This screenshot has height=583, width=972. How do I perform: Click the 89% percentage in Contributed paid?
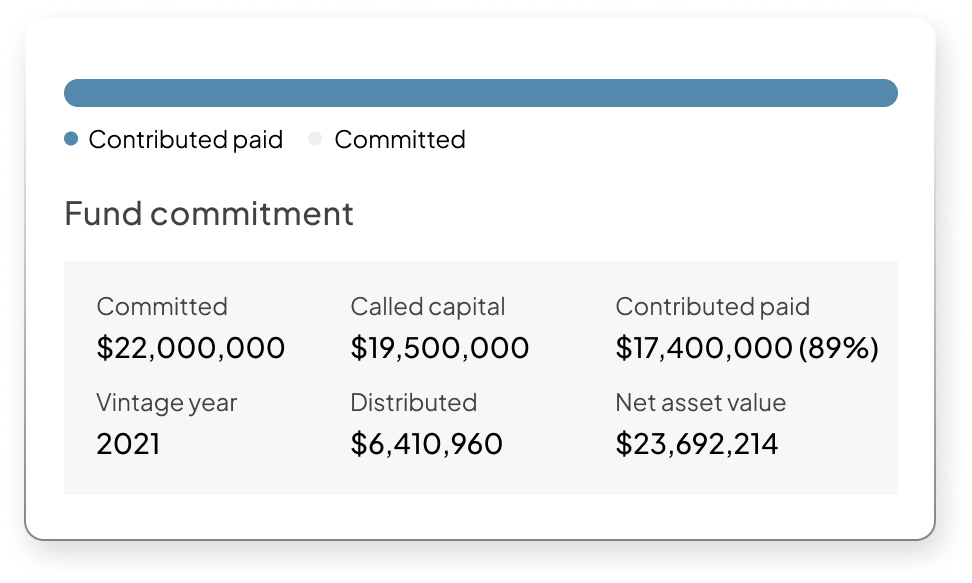(839, 347)
